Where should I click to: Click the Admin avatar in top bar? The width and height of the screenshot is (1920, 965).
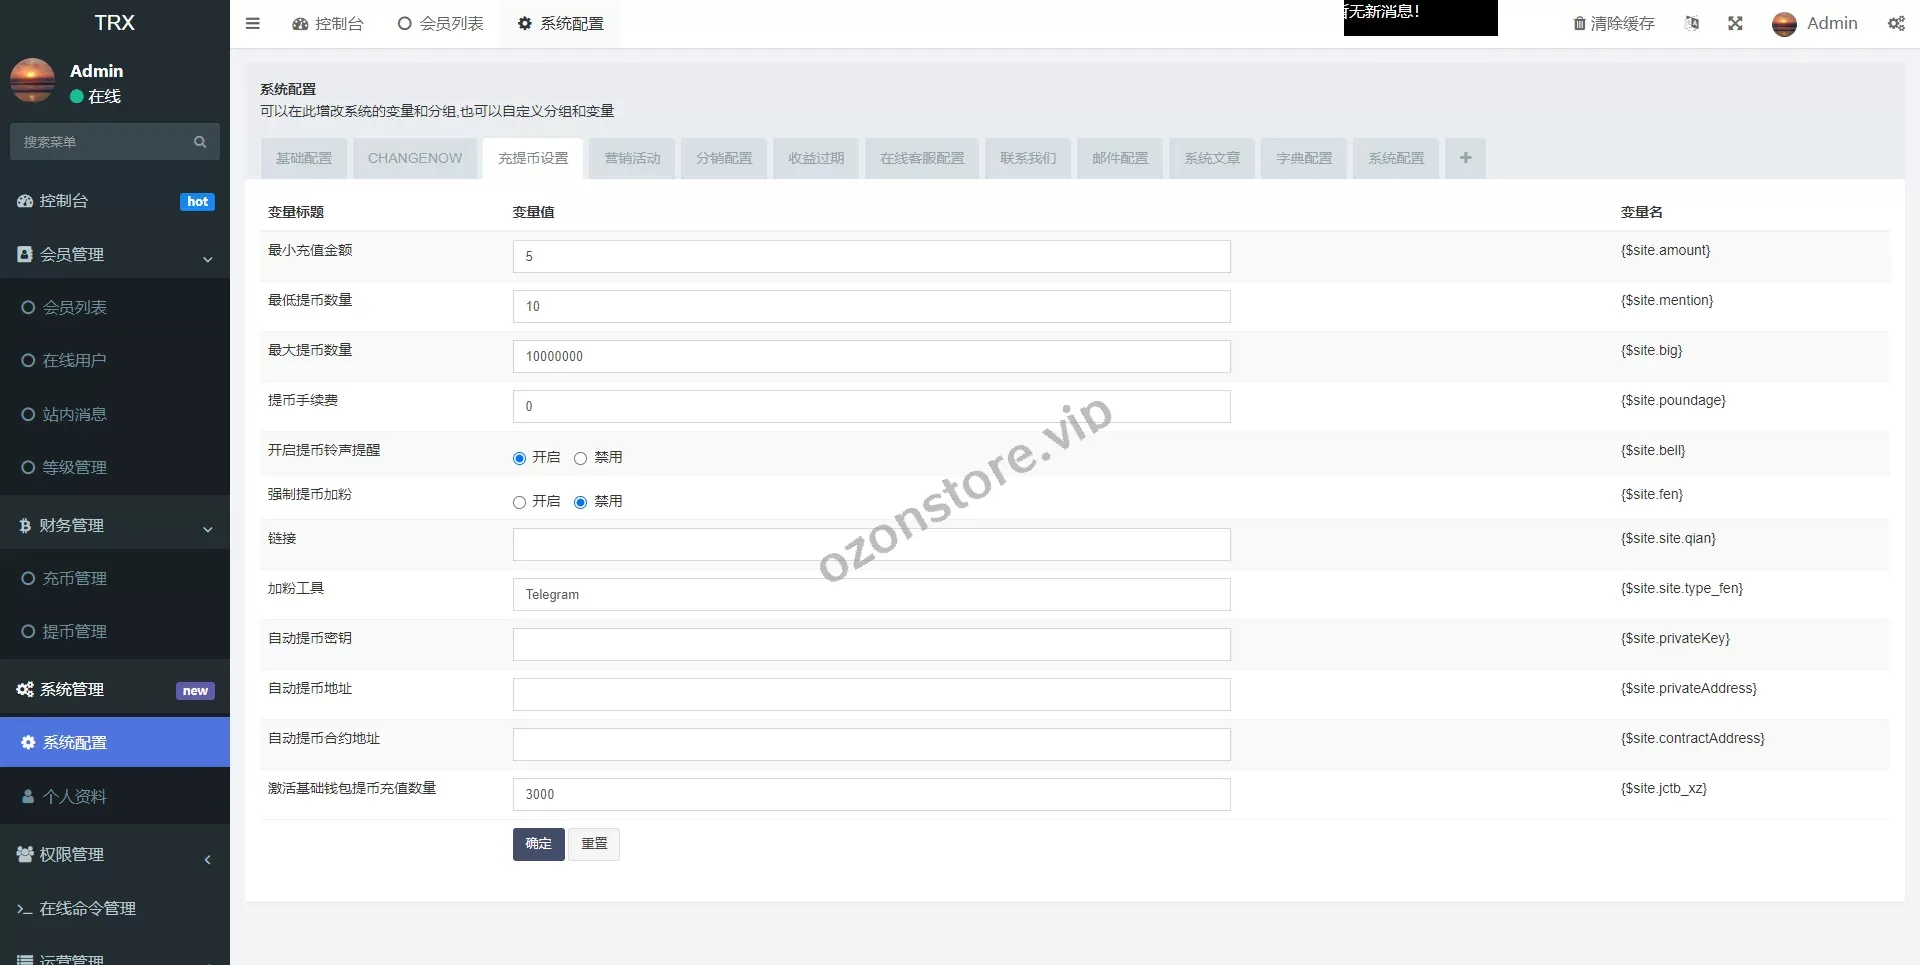coord(1784,24)
